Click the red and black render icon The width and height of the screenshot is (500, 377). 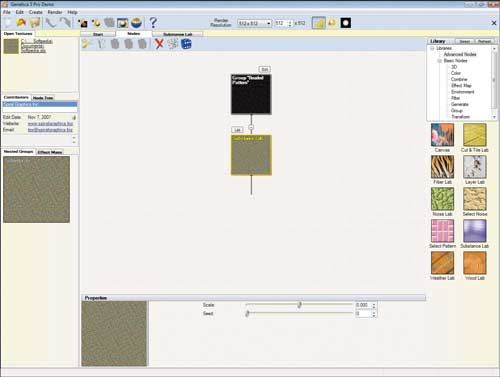82,23
